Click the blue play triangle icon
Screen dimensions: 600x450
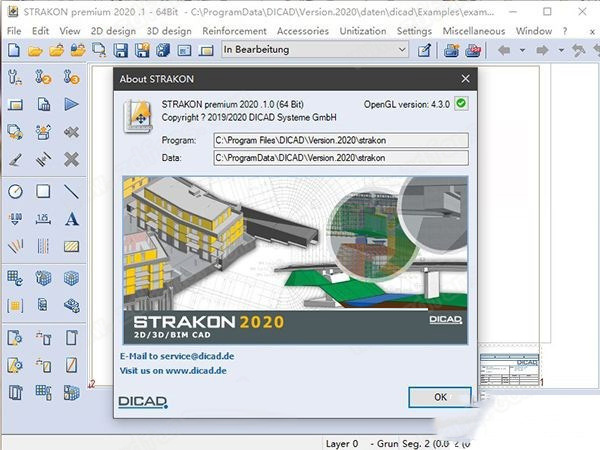(72, 104)
